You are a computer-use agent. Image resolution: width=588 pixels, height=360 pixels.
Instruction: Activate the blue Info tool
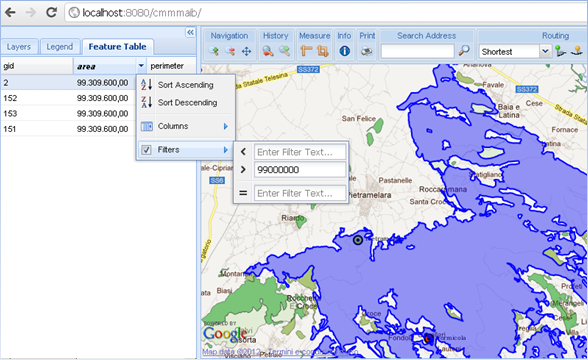(344, 51)
